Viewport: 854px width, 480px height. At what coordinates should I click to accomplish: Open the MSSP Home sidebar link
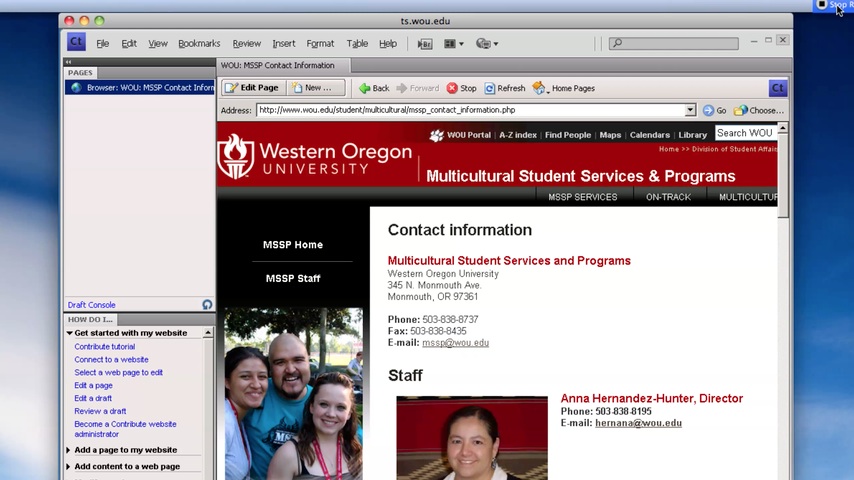[x=293, y=245]
